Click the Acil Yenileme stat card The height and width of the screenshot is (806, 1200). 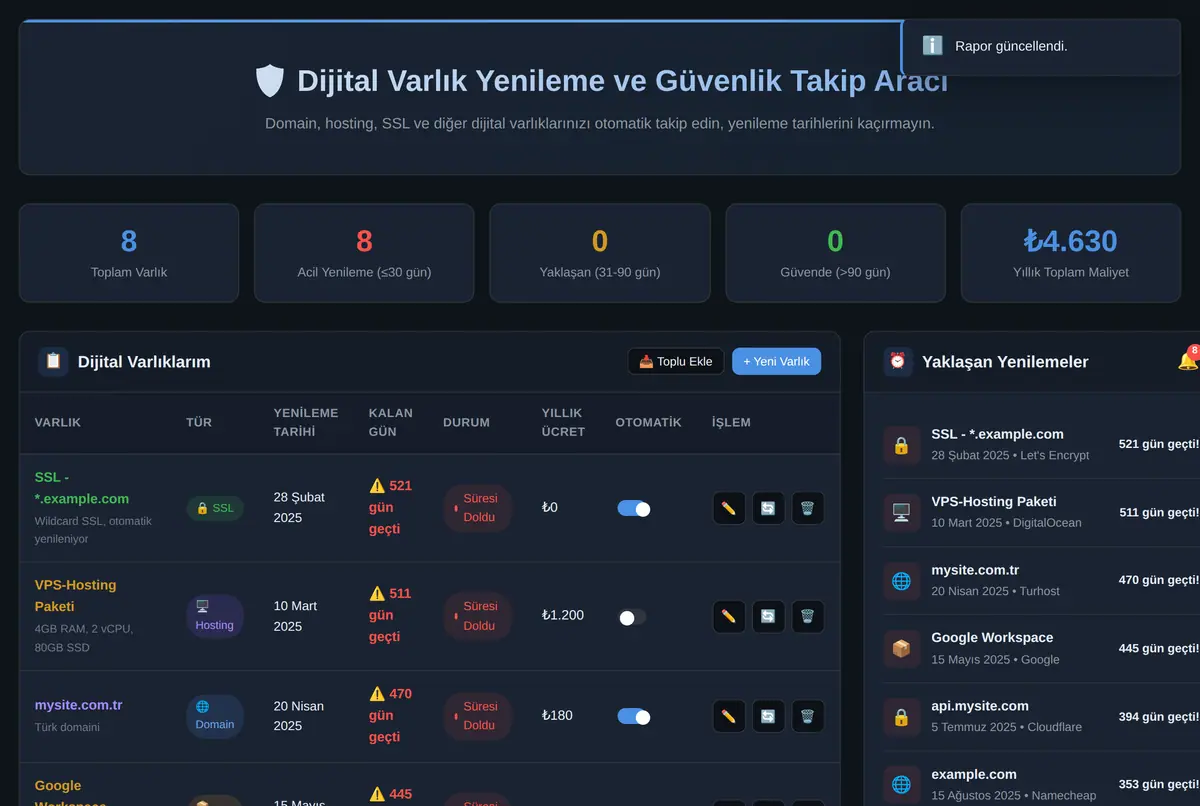[364, 253]
